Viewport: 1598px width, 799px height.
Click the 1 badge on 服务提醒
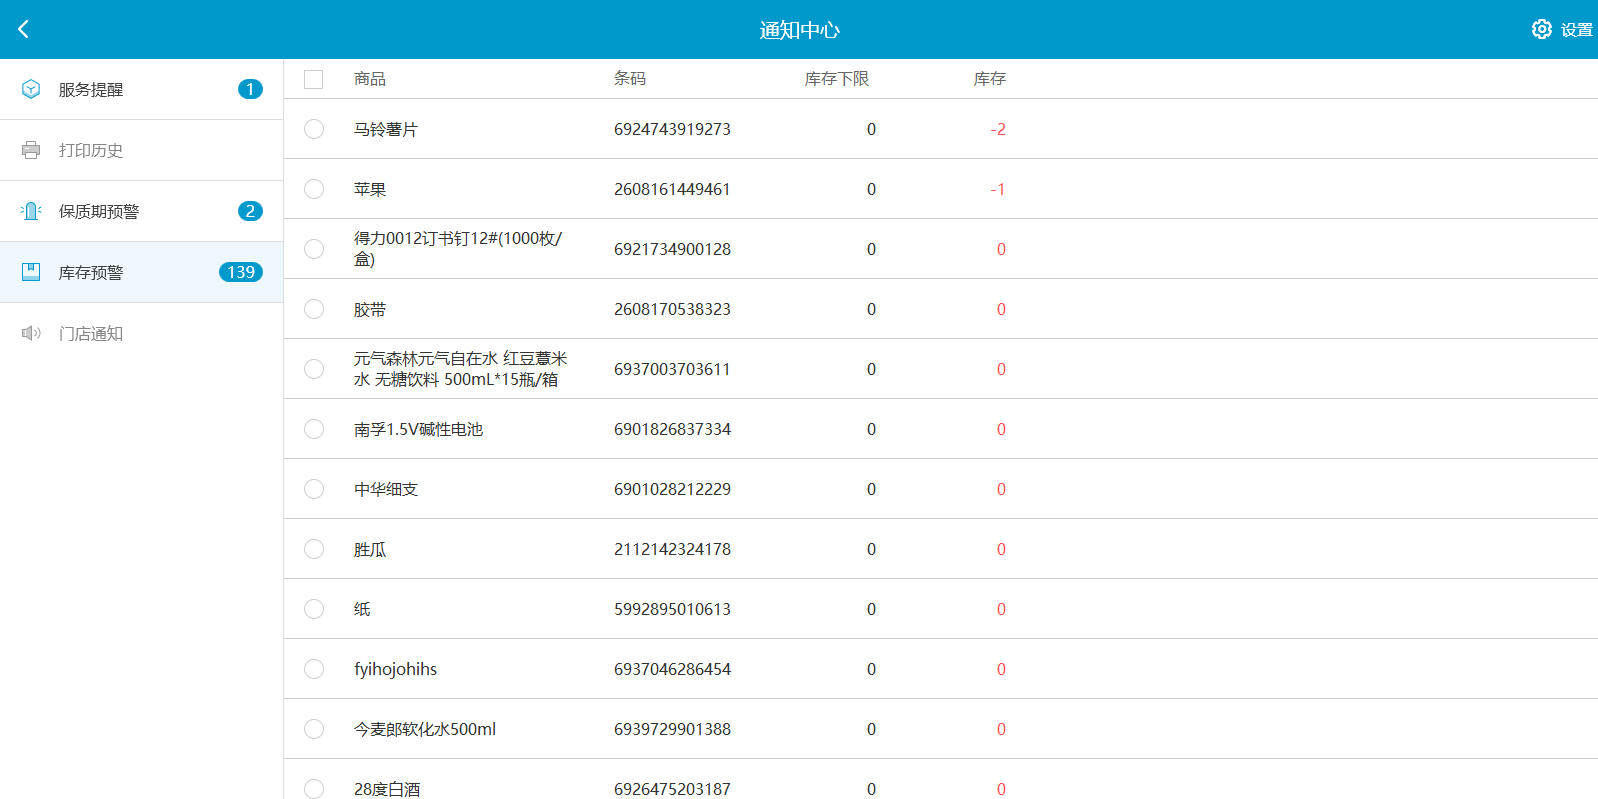pyautogui.click(x=250, y=89)
